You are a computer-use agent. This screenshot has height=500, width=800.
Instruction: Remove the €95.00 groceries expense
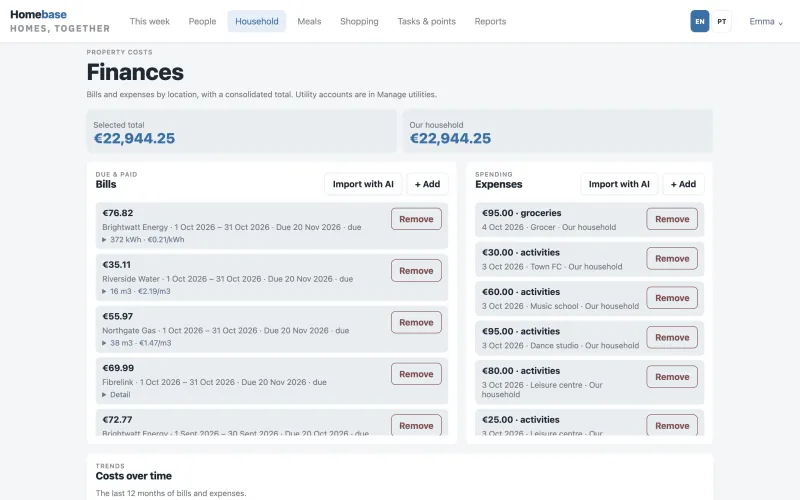click(672, 219)
